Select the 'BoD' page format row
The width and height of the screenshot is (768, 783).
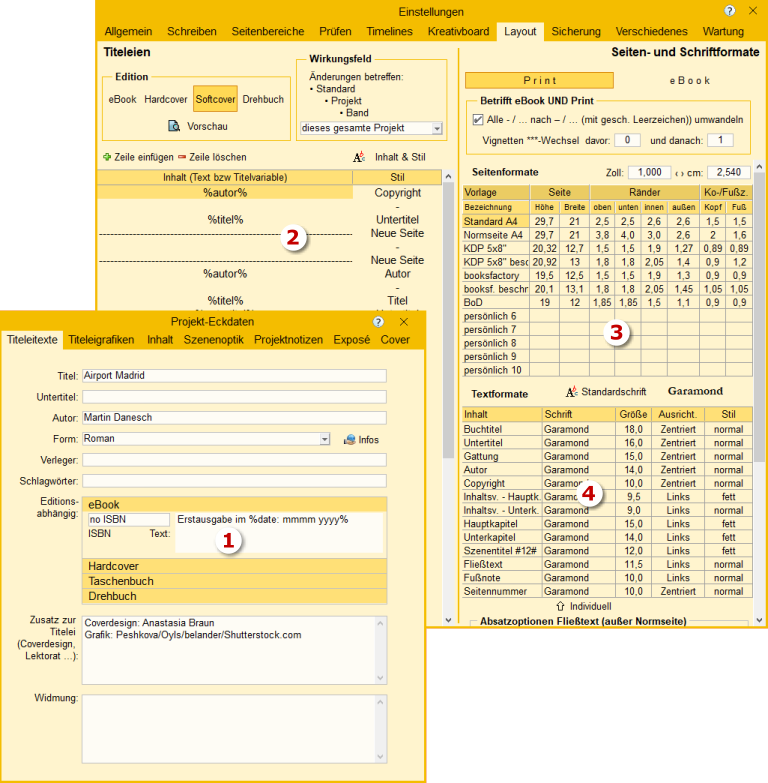pyautogui.click(x=607, y=302)
